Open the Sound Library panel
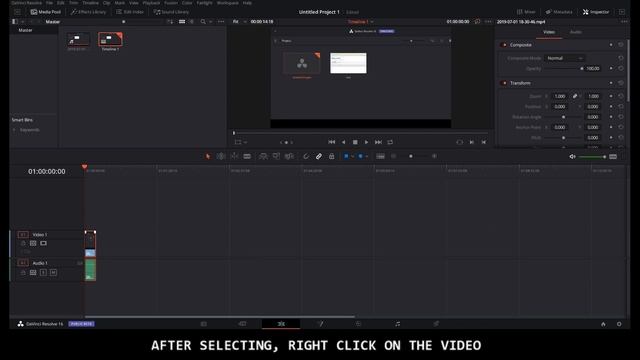The height and width of the screenshot is (360, 640). click(x=171, y=12)
